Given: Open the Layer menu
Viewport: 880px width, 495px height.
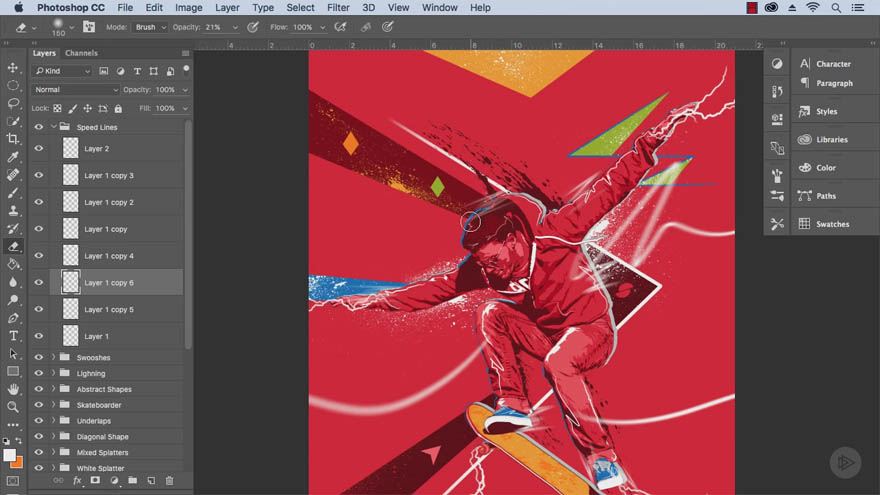Looking at the screenshot, I should (x=227, y=8).
